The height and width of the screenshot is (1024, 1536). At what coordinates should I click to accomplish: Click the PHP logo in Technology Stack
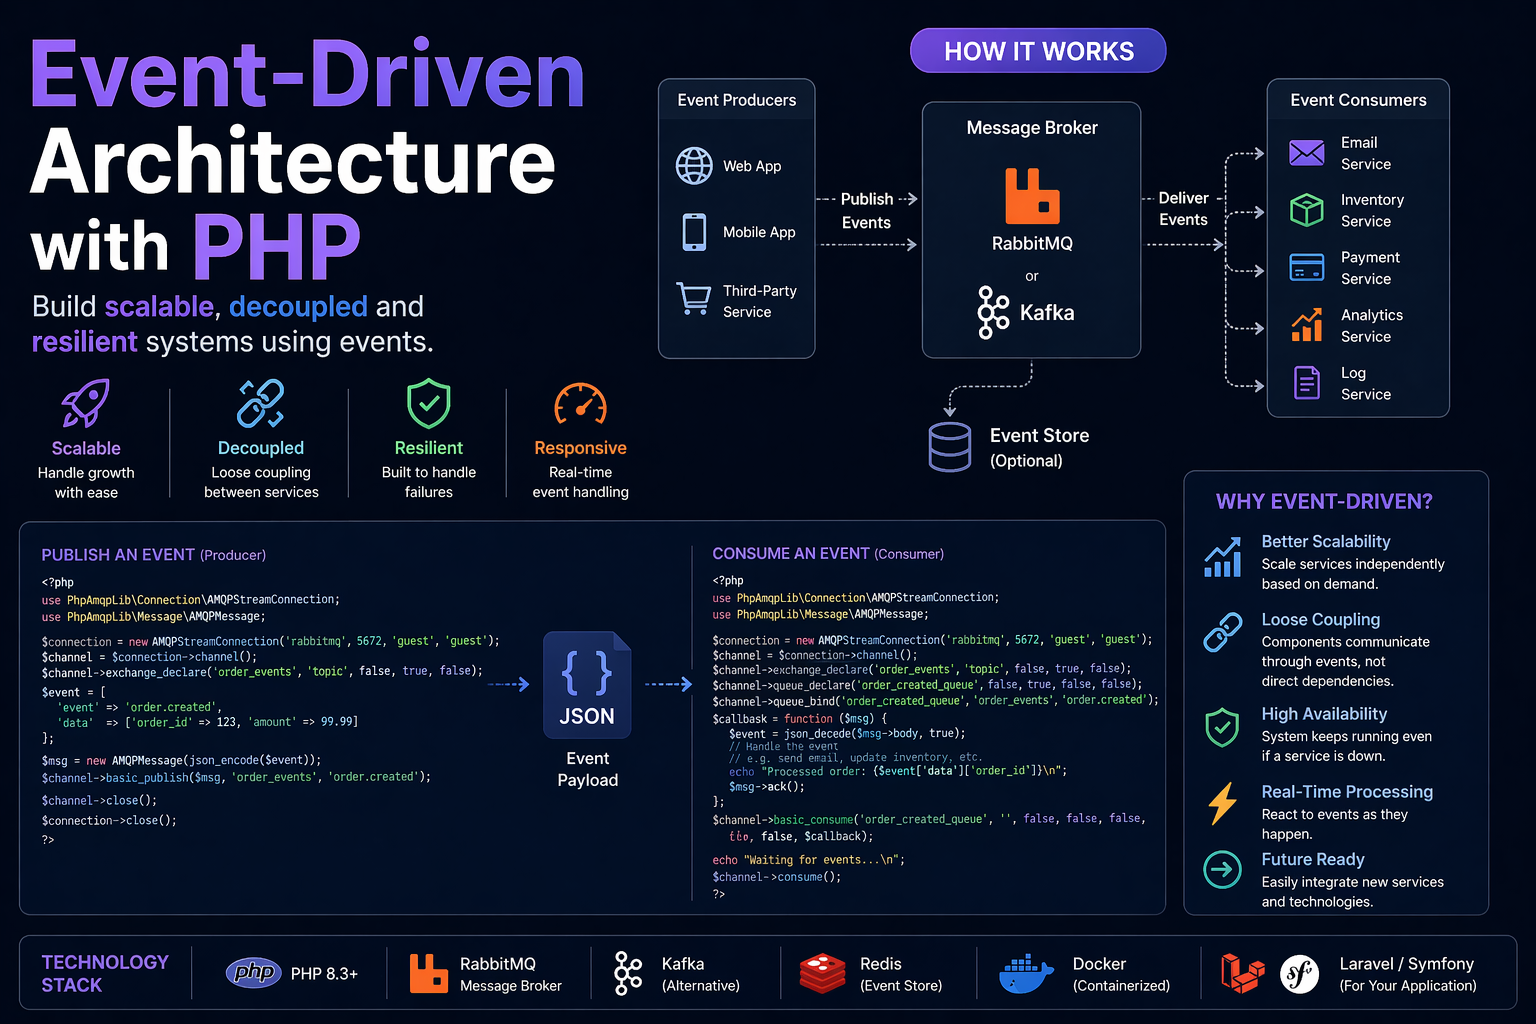coord(255,972)
